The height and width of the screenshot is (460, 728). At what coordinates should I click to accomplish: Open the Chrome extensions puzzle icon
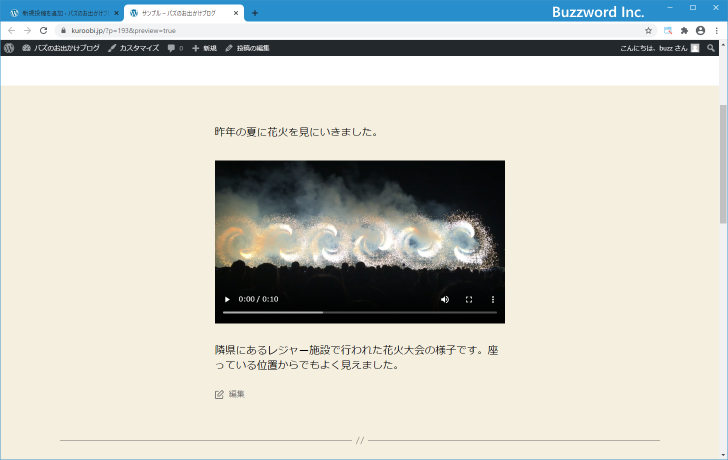click(684, 31)
